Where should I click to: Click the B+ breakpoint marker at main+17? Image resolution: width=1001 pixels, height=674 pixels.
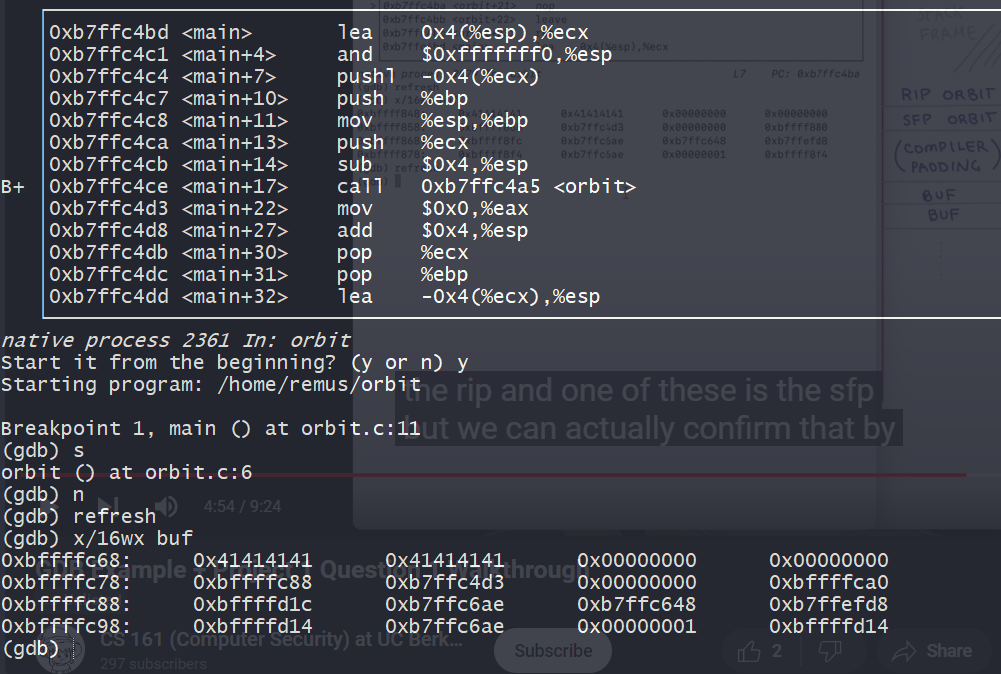(13, 187)
